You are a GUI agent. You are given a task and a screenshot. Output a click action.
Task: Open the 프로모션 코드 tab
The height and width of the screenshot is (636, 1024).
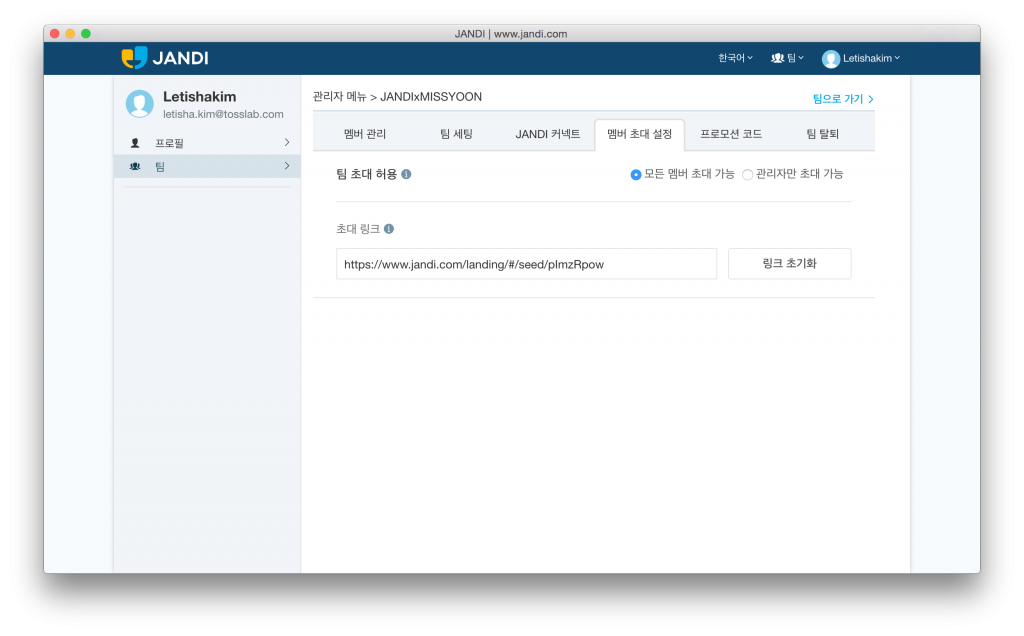(731, 134)
